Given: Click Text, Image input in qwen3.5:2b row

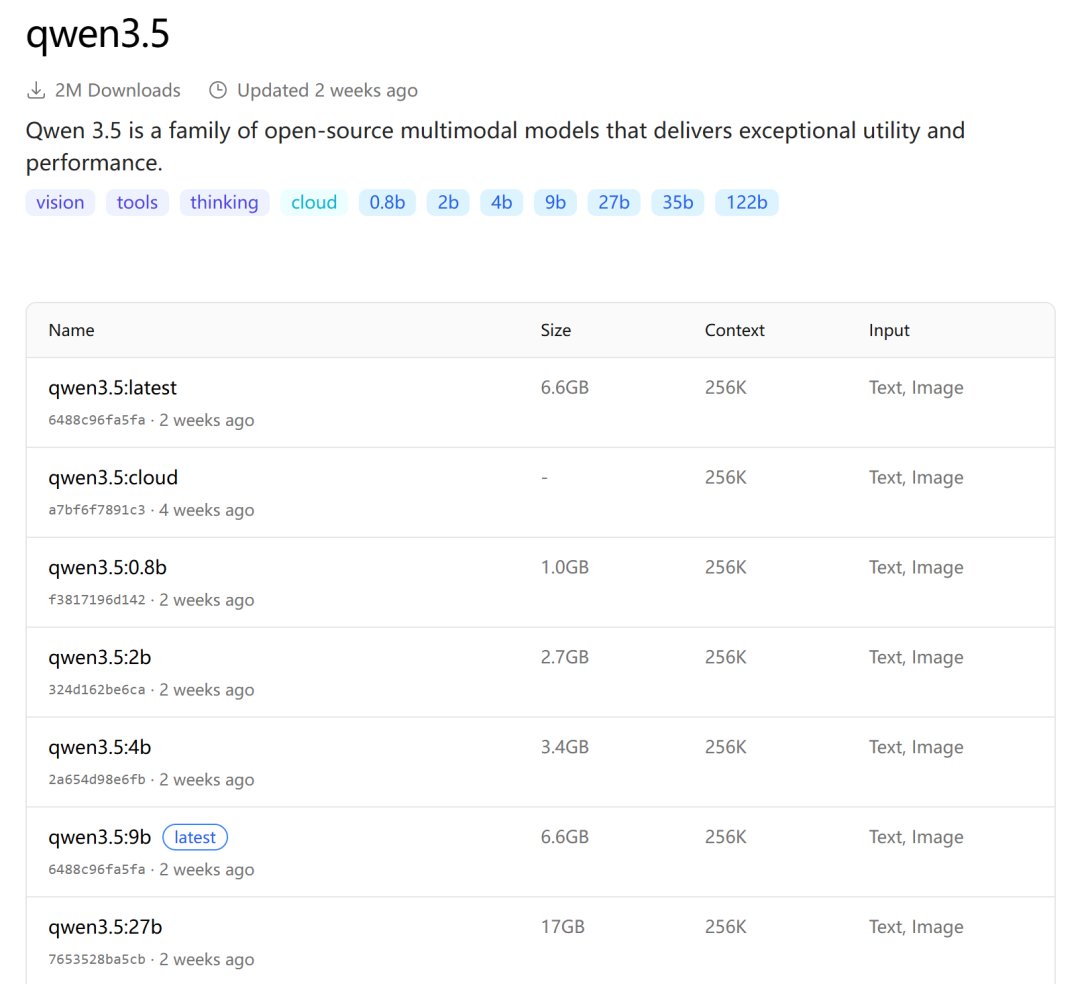Looking at the screenshot, I should pyautogui.click(x=916, y=658).
